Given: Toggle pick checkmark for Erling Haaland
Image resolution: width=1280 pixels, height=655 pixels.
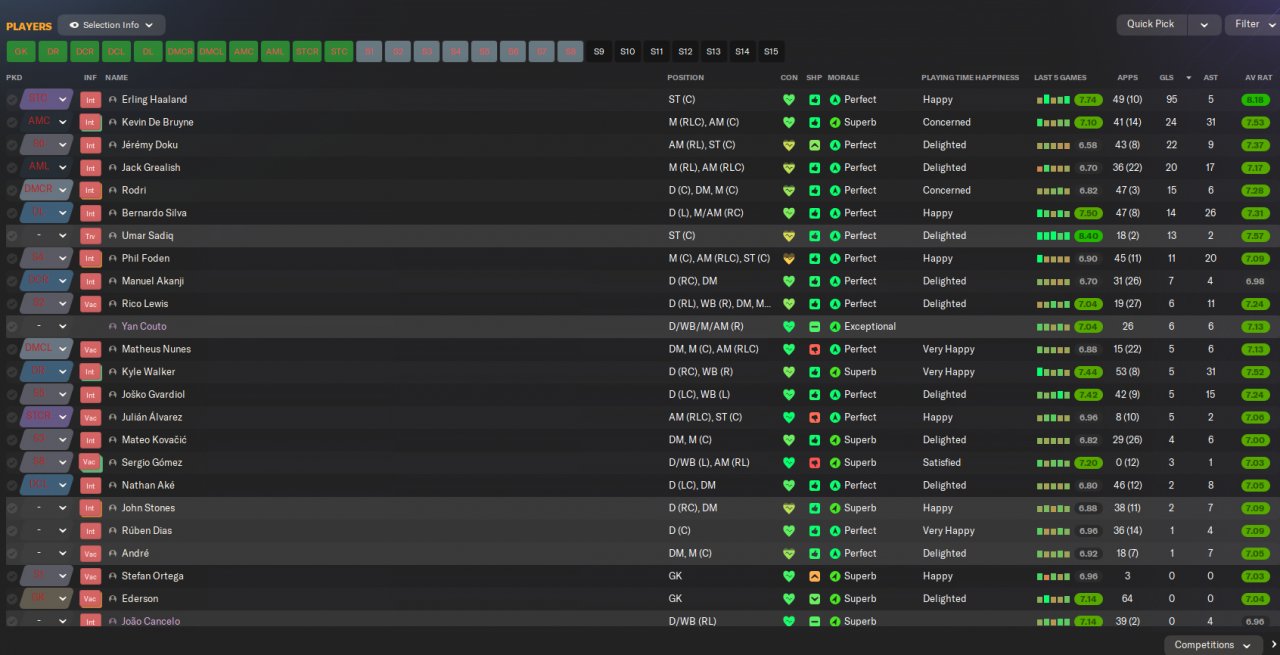Looking at the screenshot, I should click(12, 100).
